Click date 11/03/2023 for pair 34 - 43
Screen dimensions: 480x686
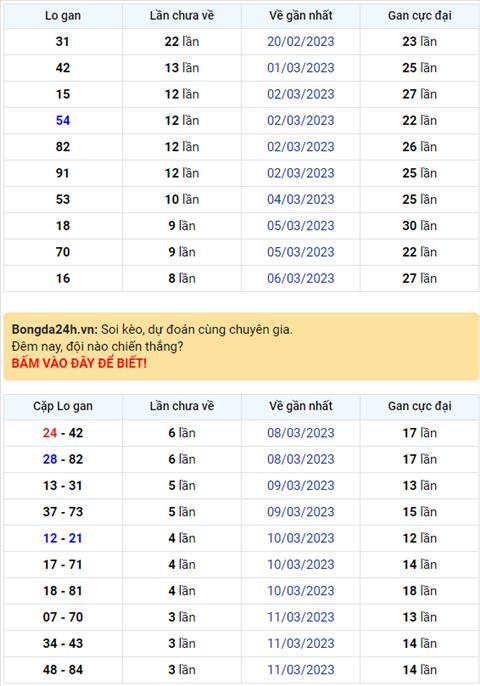301,643
